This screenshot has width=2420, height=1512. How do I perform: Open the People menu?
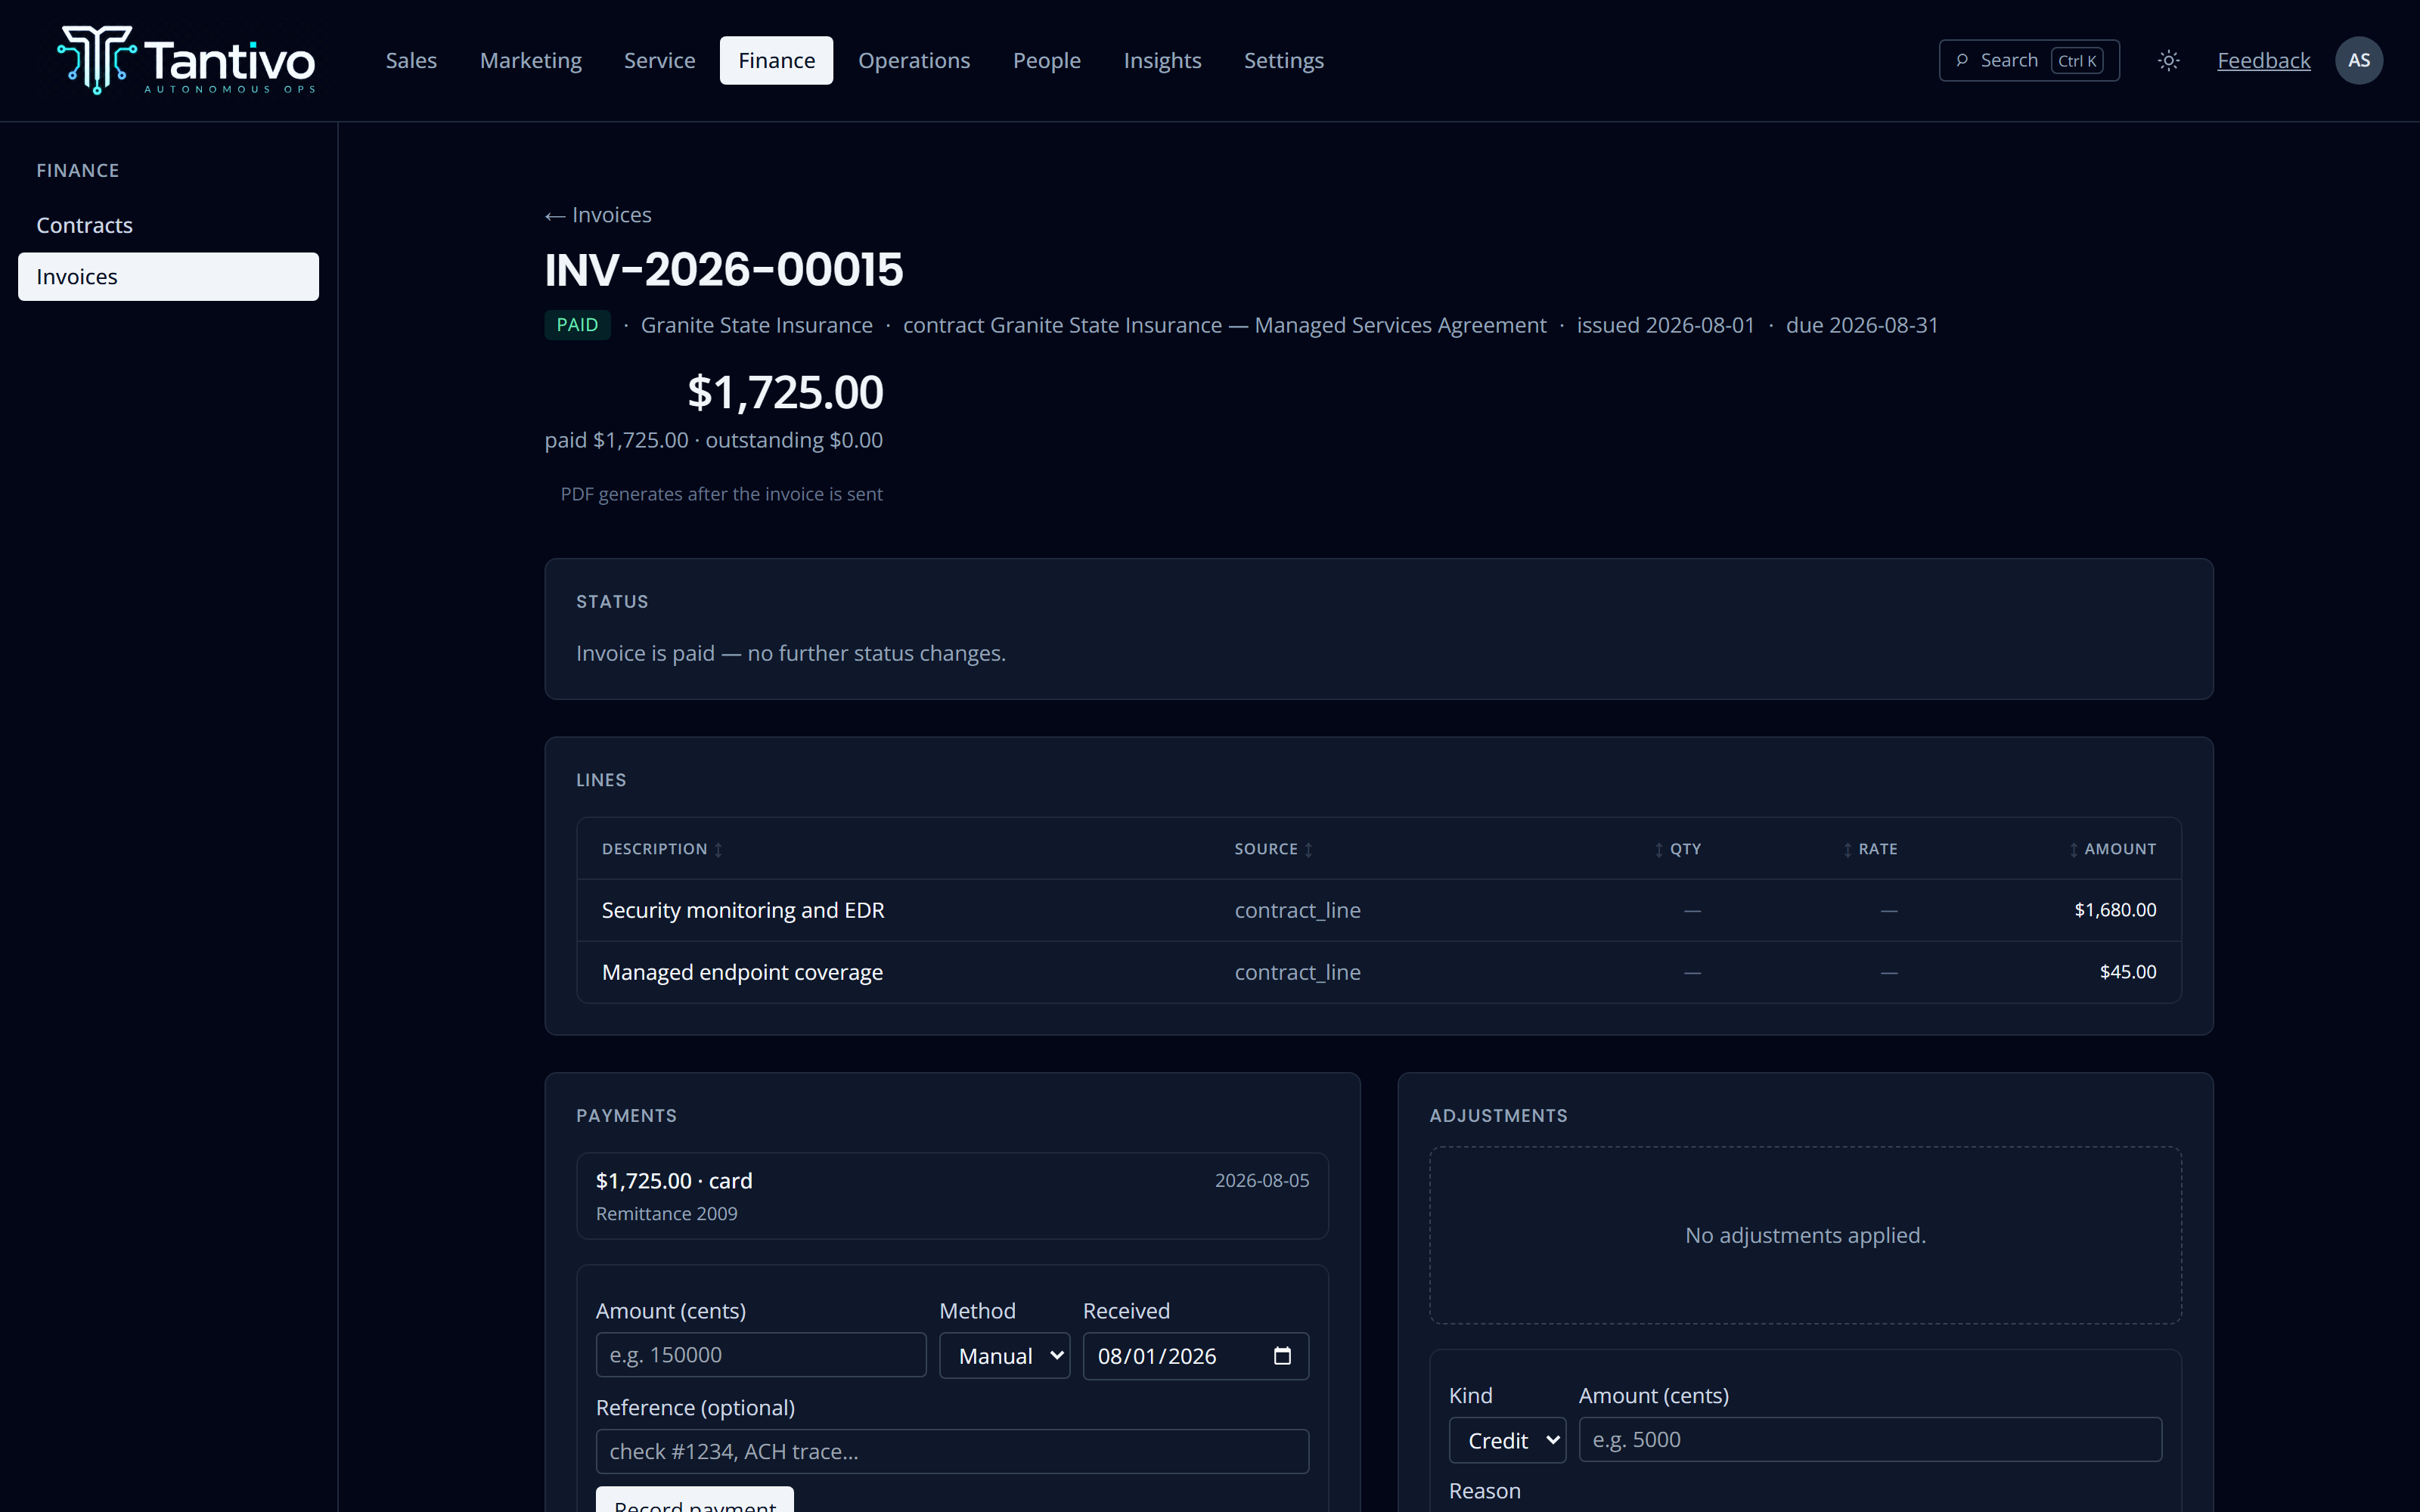1046,61
